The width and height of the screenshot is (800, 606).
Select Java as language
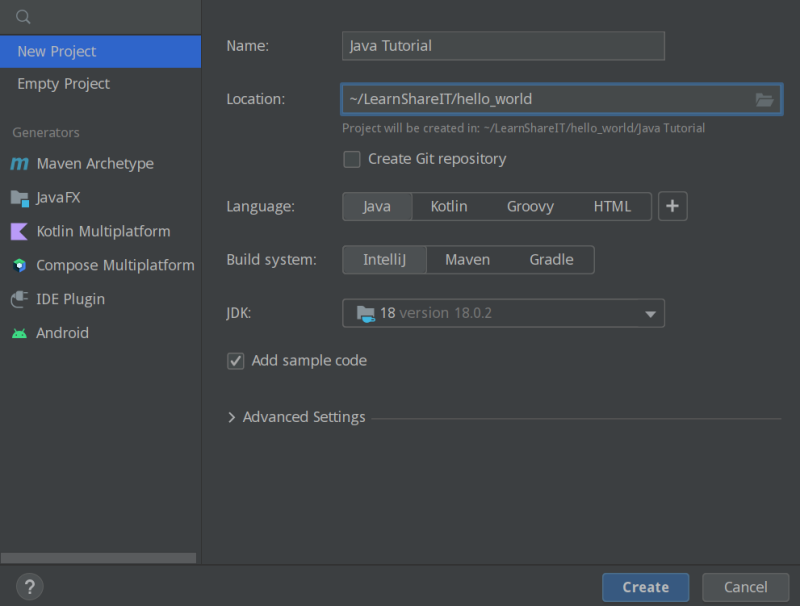pyautogui.click(x=377, y=207)
